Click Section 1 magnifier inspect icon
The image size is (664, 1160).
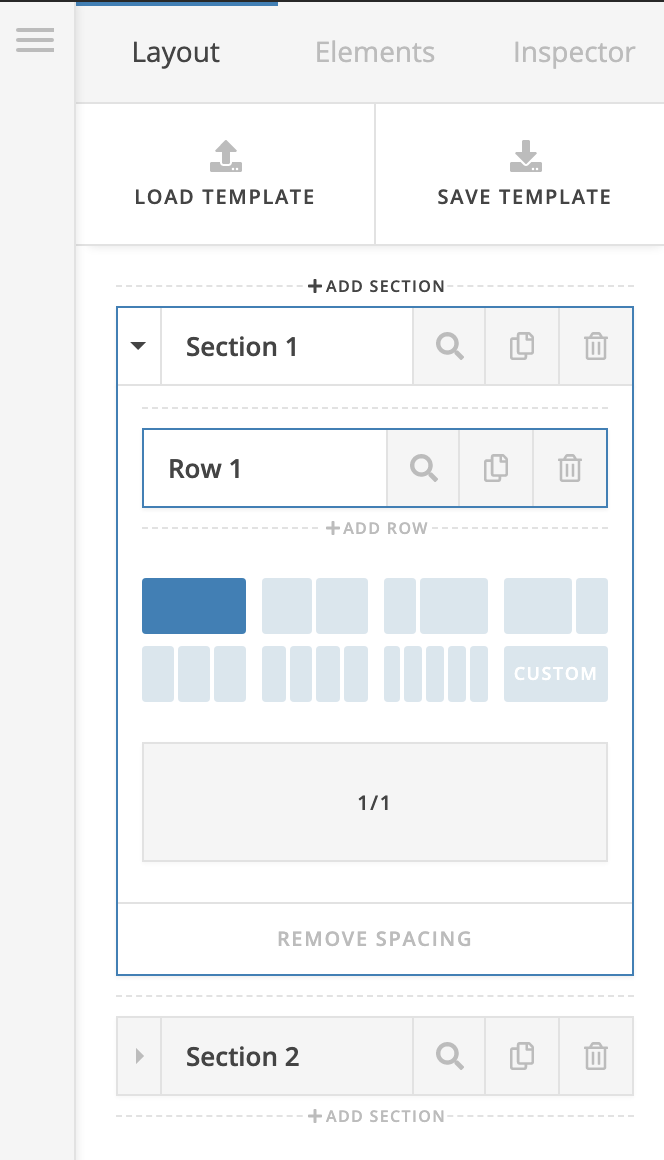[x=450, y=346]
